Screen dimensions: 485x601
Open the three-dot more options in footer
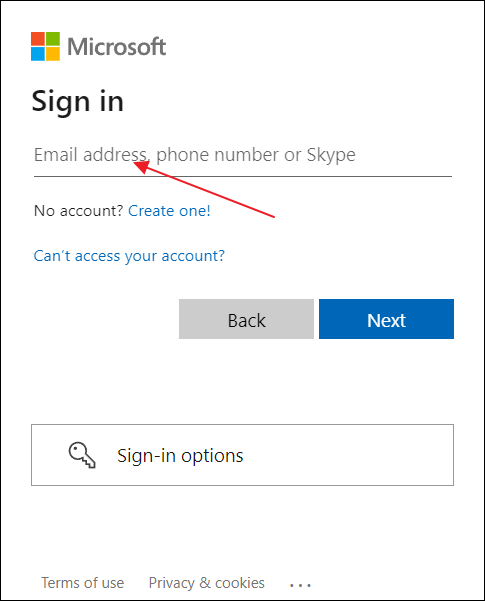coord(300,585)
